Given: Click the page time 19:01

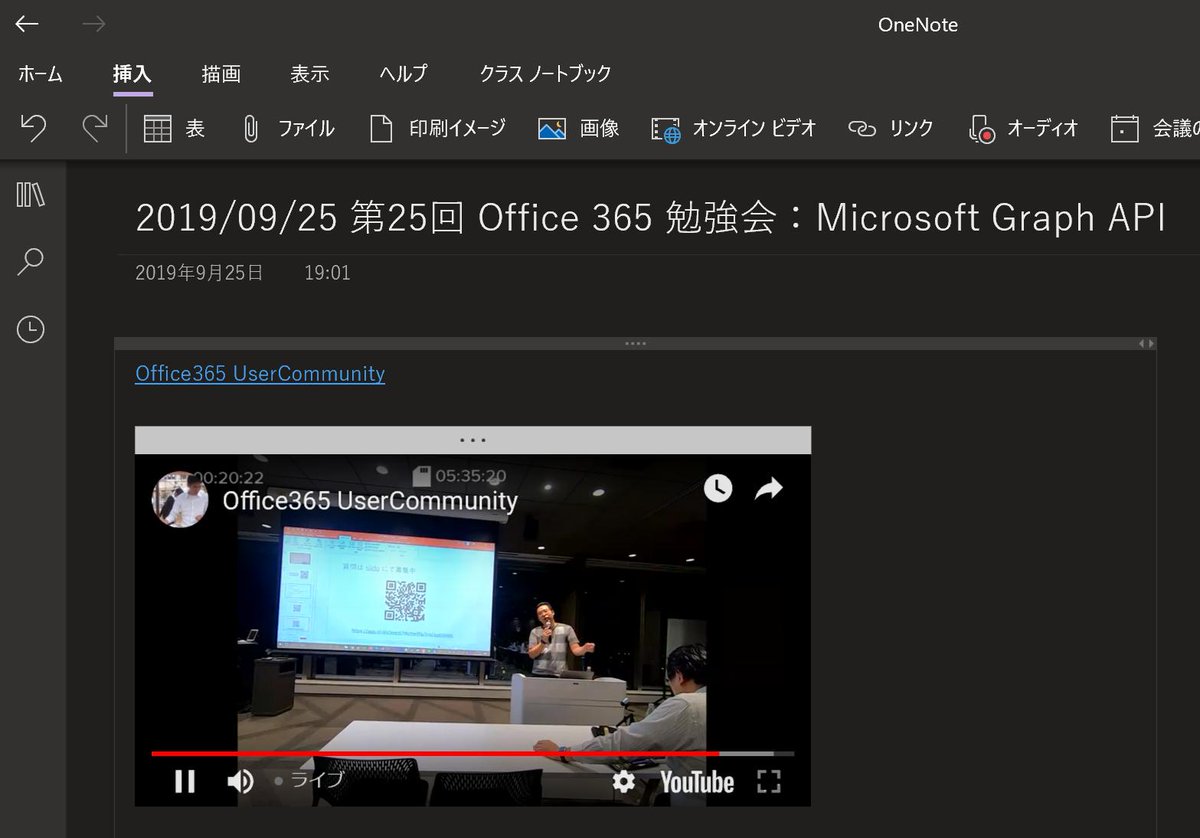Looking at the screenshot, I should tap(327, 272).
